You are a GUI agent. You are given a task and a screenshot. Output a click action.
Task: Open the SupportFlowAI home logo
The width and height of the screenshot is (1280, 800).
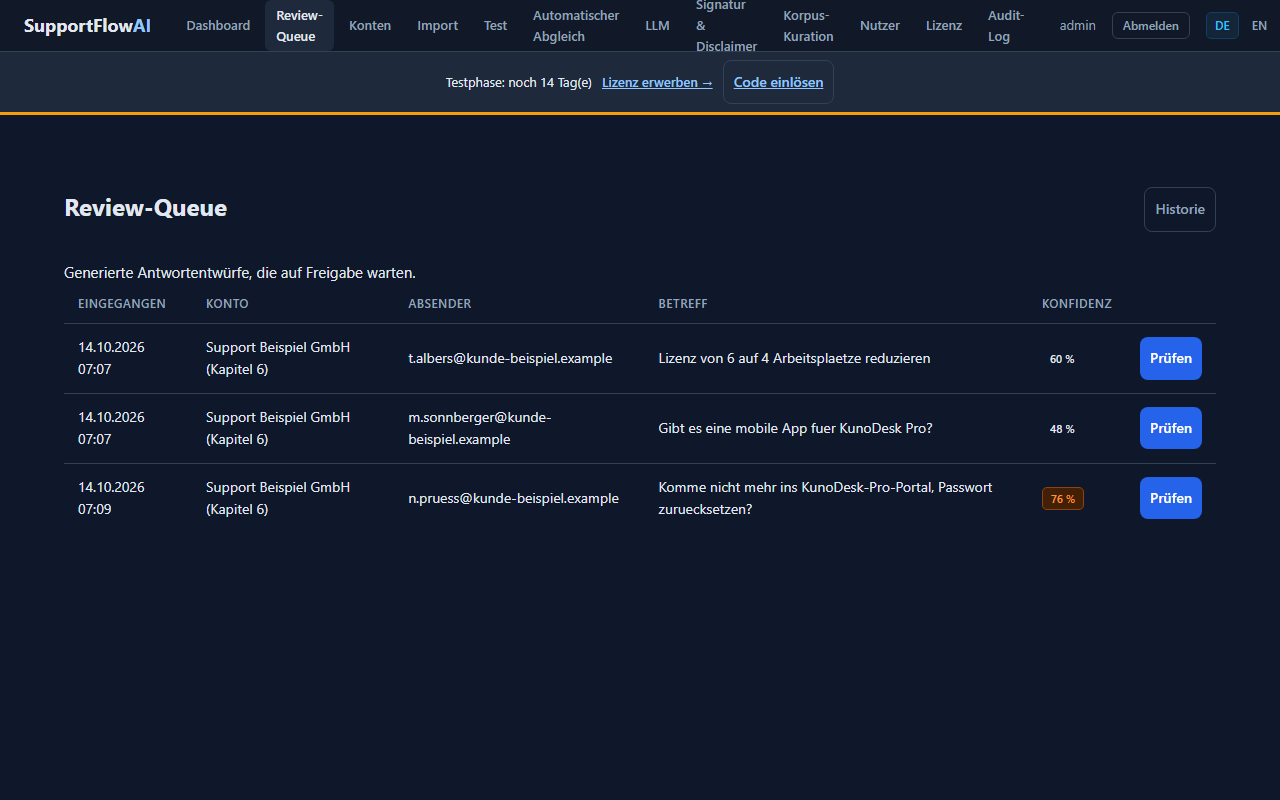click(x=87, y=26)
